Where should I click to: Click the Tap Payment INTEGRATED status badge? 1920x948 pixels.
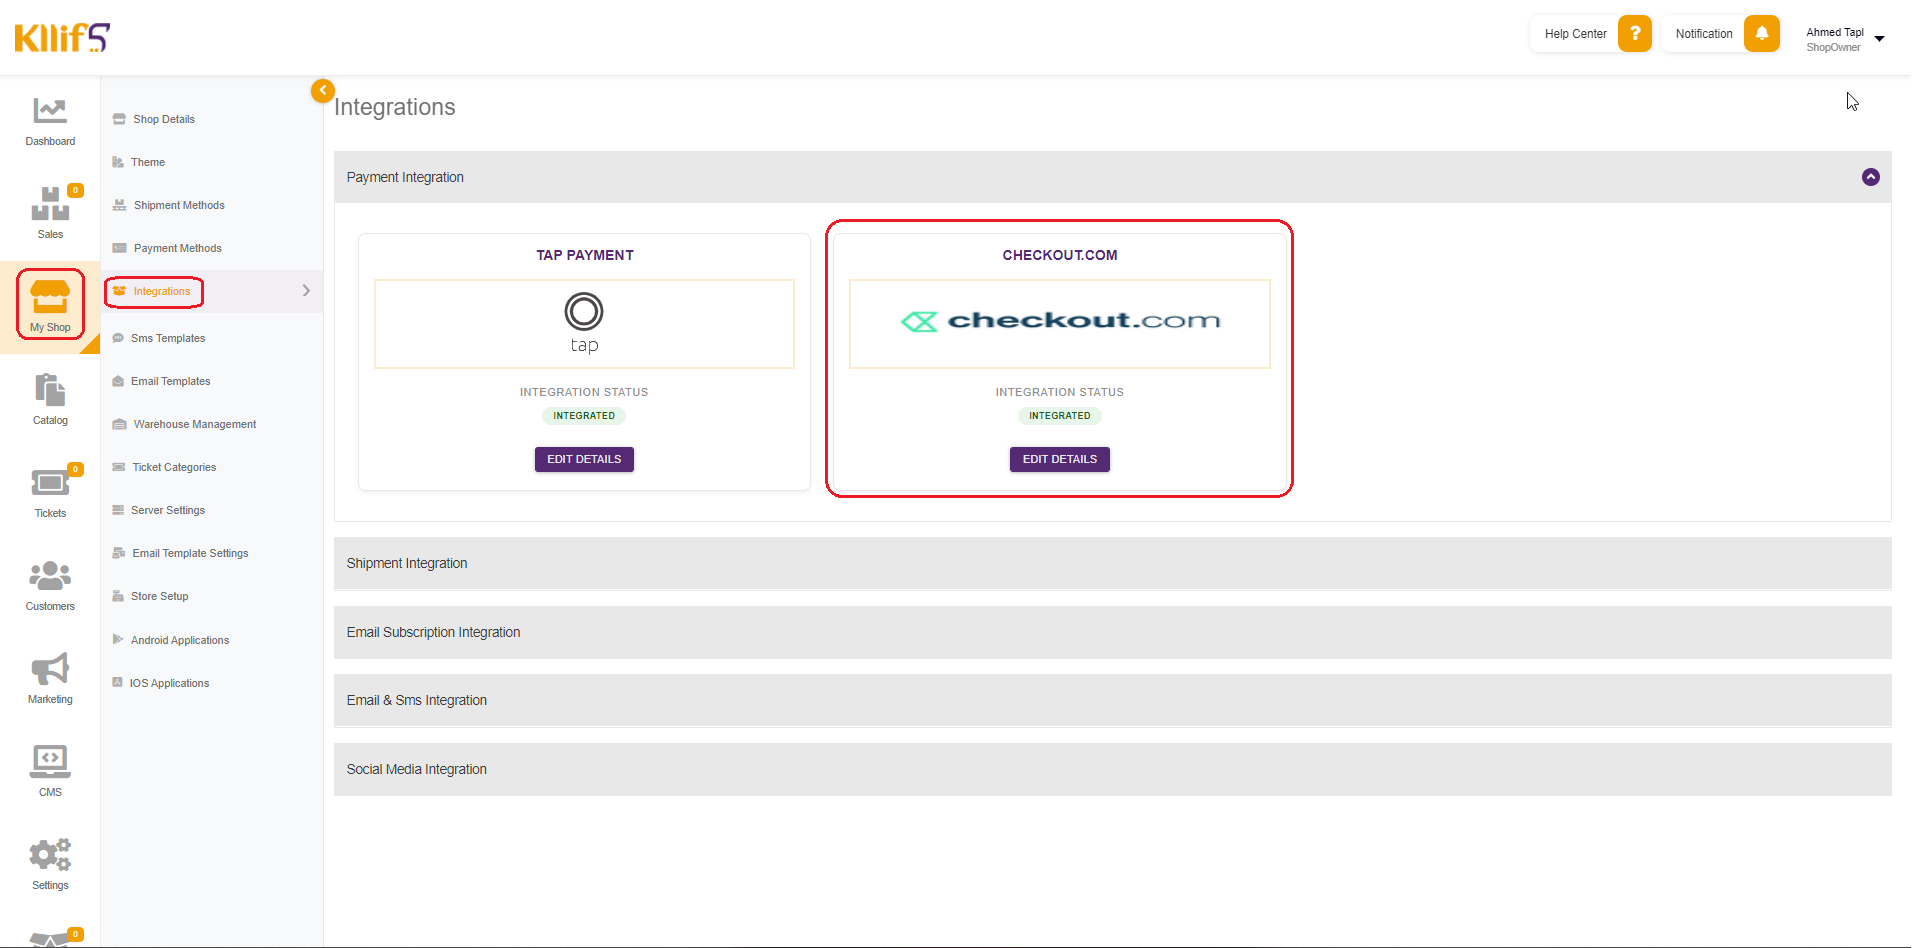pyautogui.click(x=584, y=416)
